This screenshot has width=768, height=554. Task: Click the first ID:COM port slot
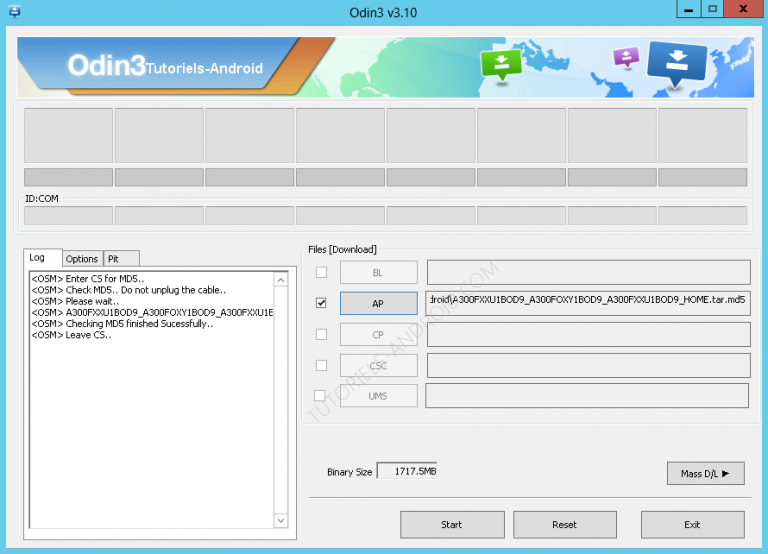(69, 216)
